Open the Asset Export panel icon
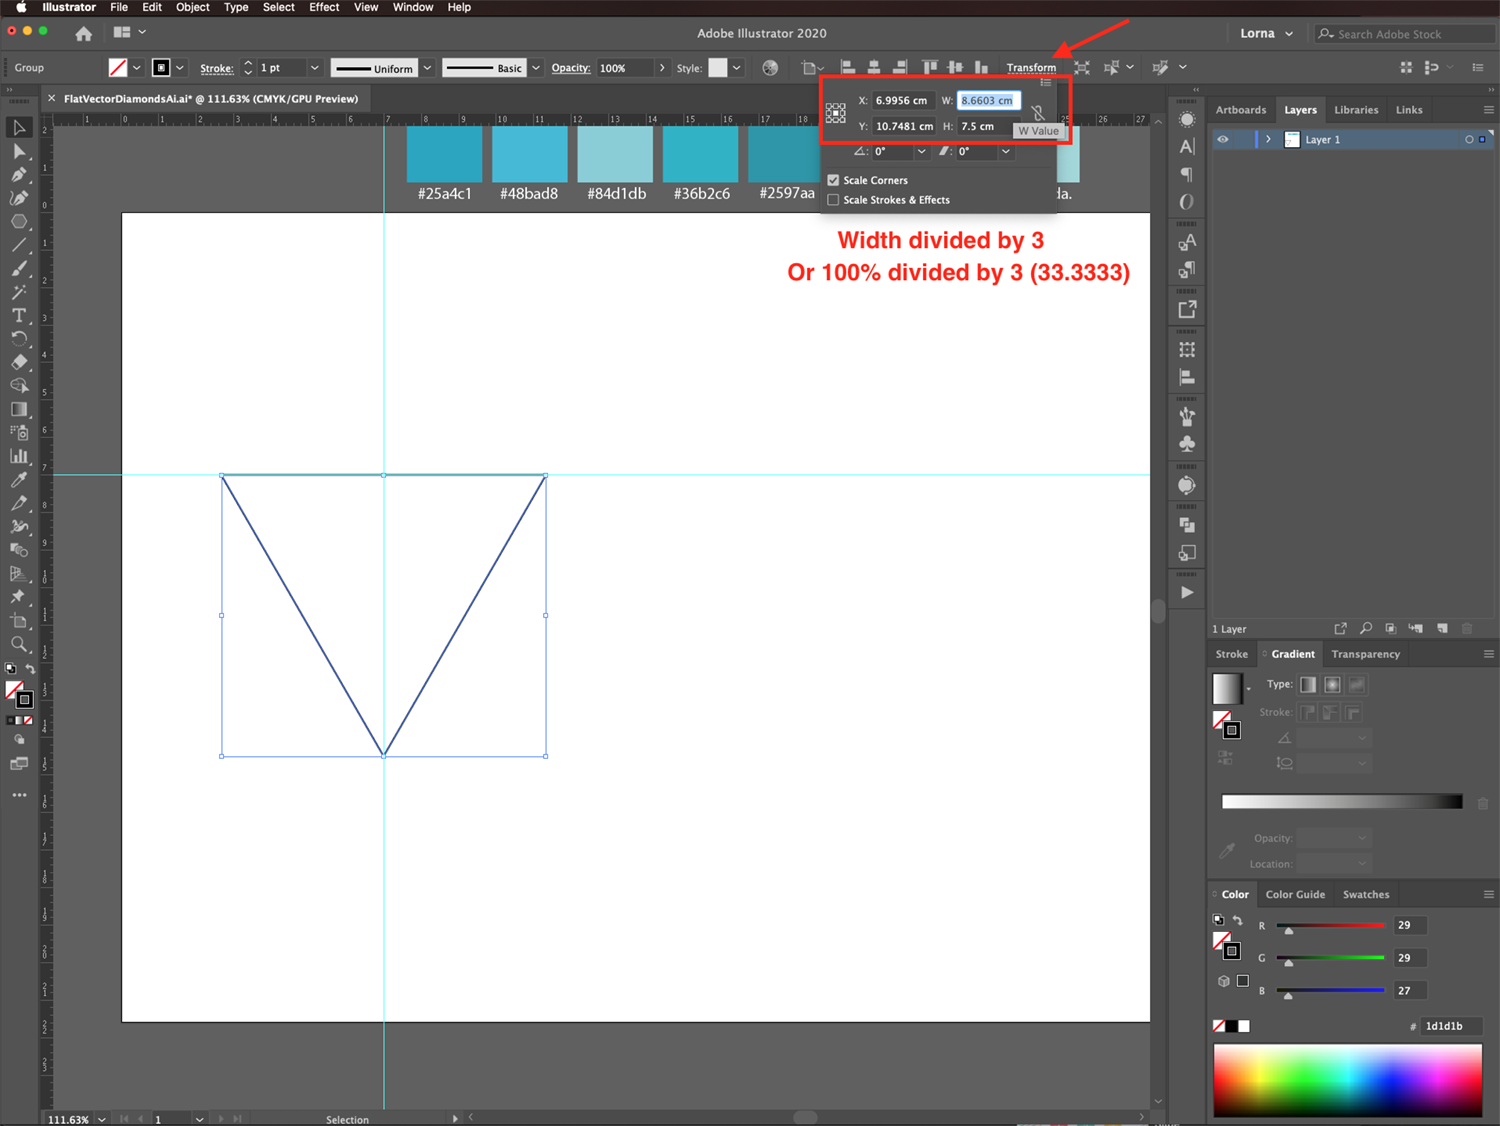Image resolution: width=1500 pixels, height=1126 pixels. (x=1187, y=310)
